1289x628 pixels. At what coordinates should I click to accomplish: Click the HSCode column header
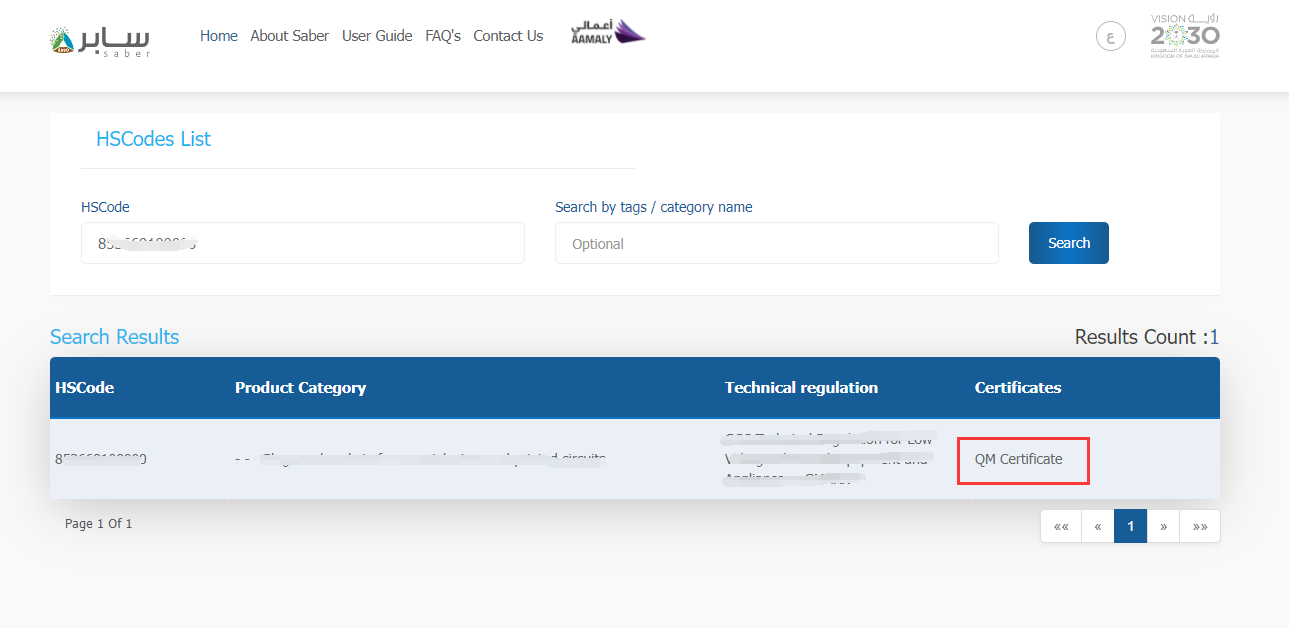click(x=85, y=388)
